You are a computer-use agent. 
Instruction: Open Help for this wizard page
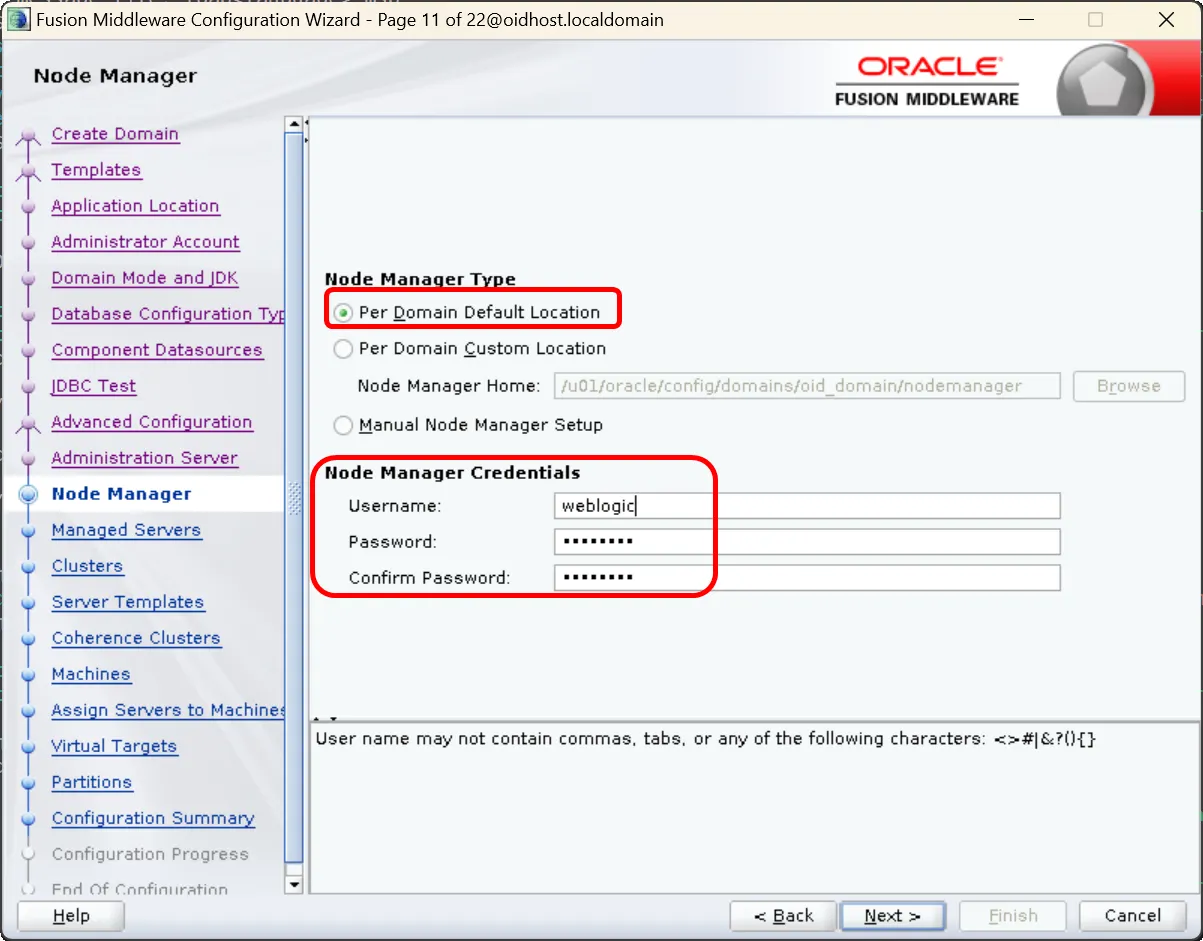pyautogui.click(x=71, y=916)
